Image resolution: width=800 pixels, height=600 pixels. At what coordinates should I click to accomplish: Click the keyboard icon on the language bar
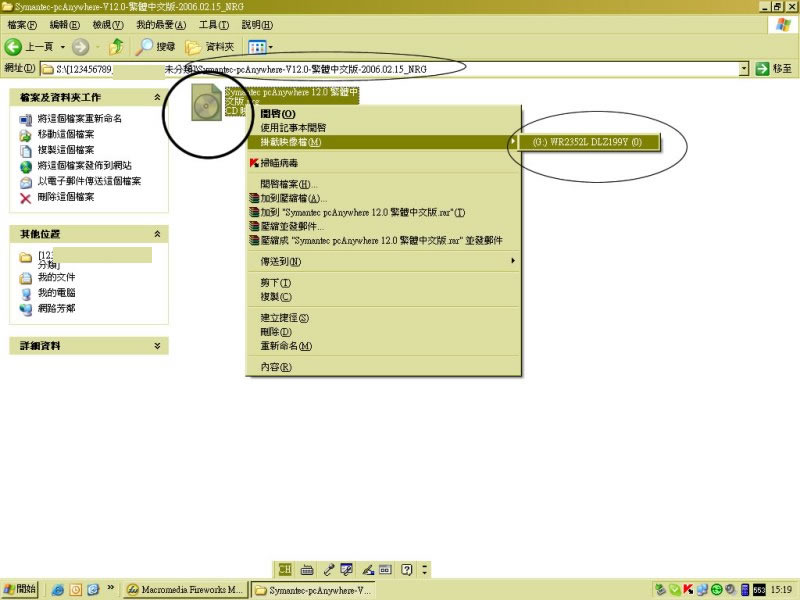(307, 569)
